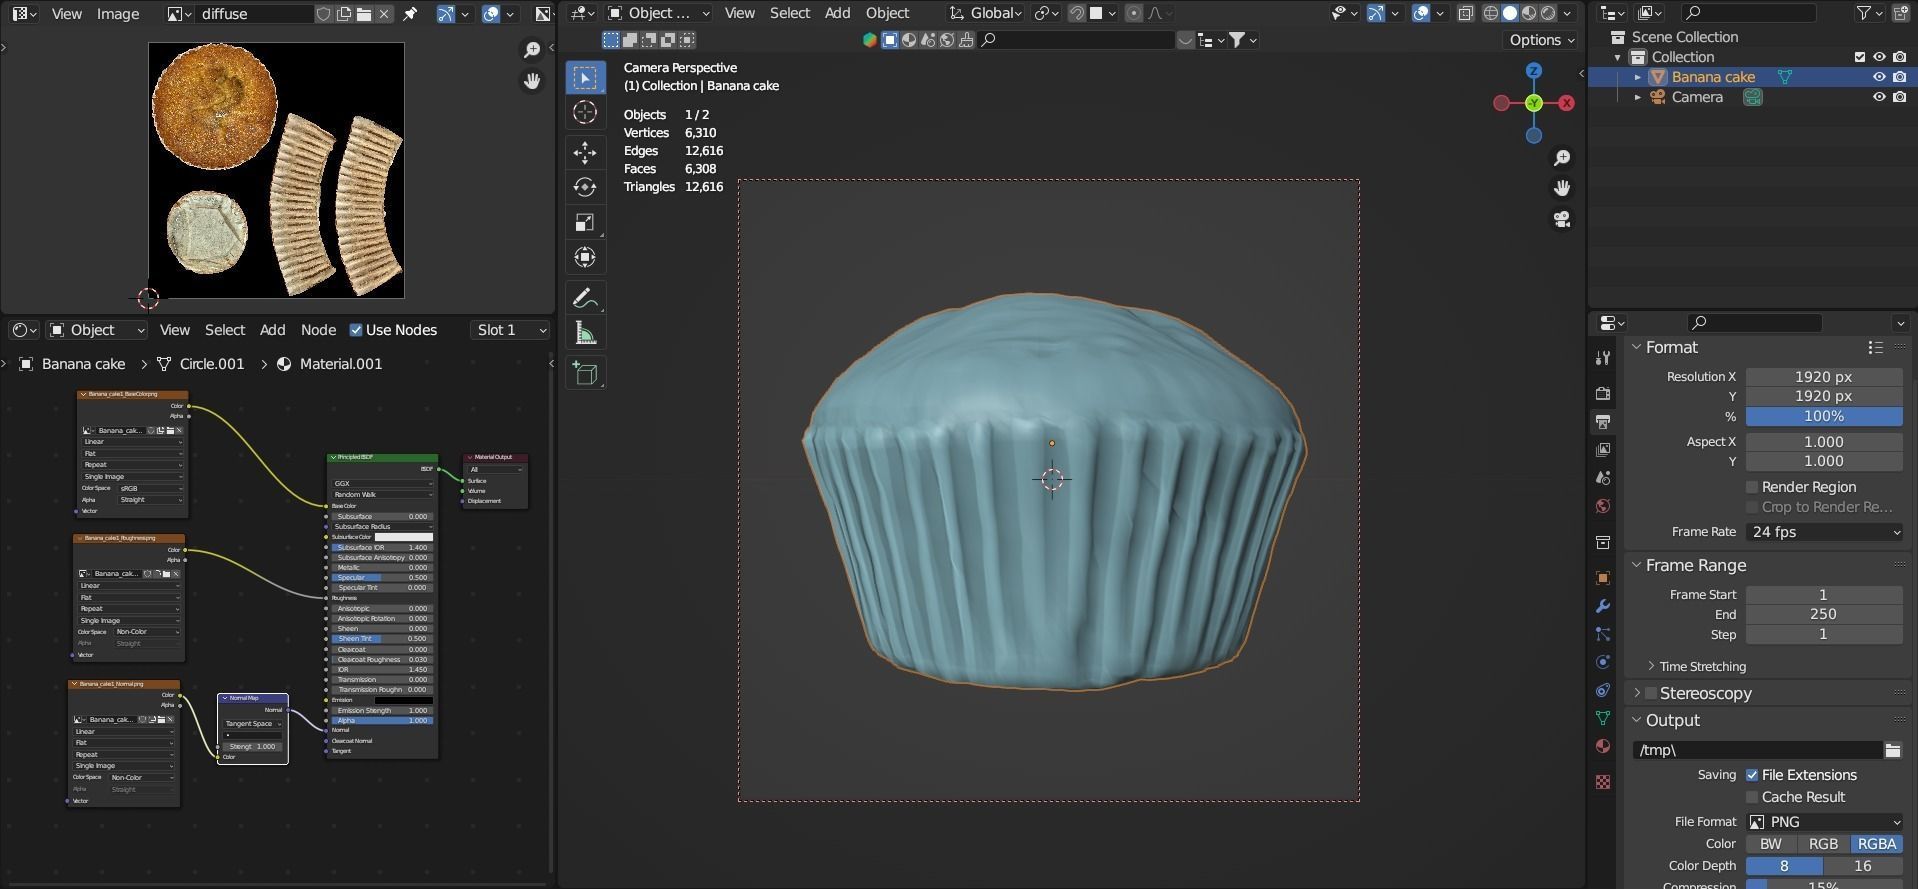The height and width of the screenshot is (889, 1918).
Task: Open View menu in image editor
Action: pos(66,14)
